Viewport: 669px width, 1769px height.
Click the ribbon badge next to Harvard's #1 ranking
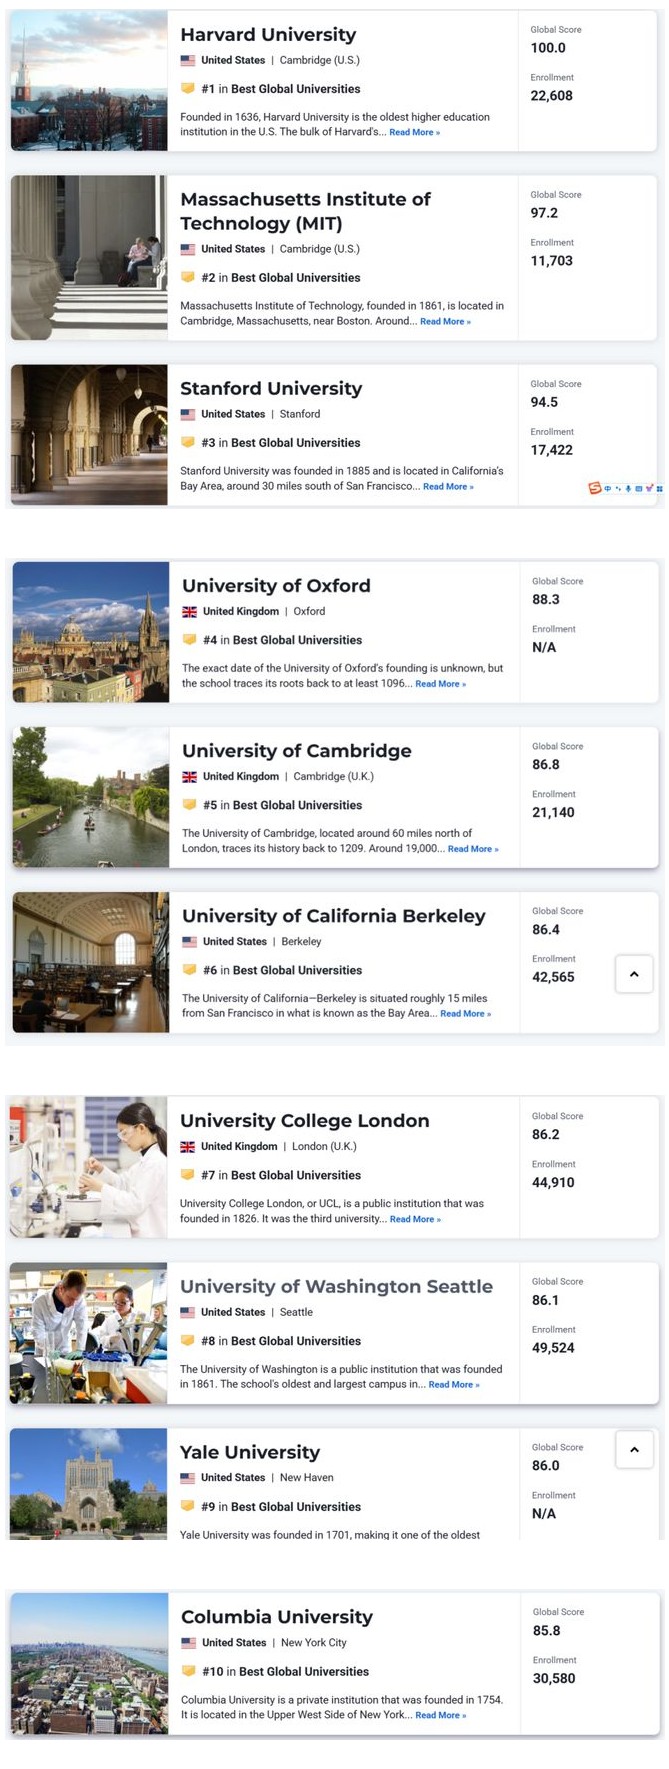(188, 89)
